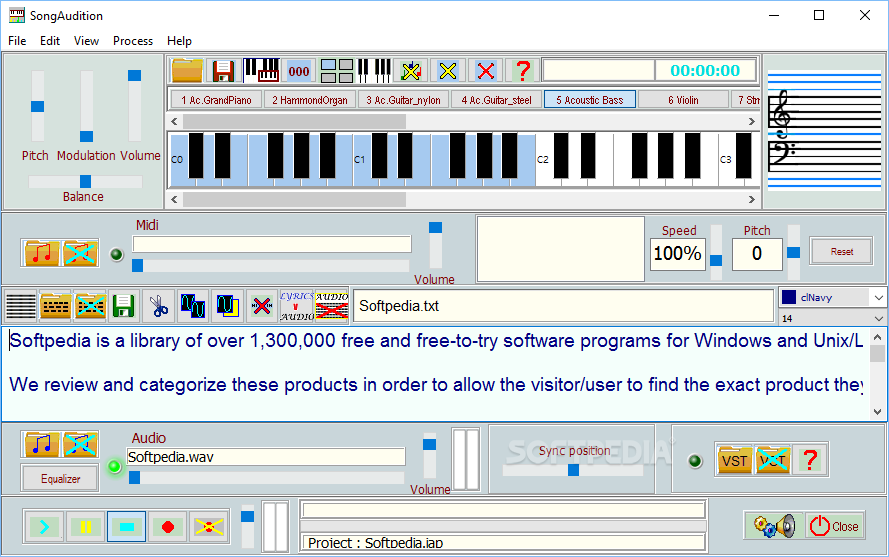Click the Pitch slider in keyboard panel
The height and width of the screenshot is (557, 889).
[37, 106]
